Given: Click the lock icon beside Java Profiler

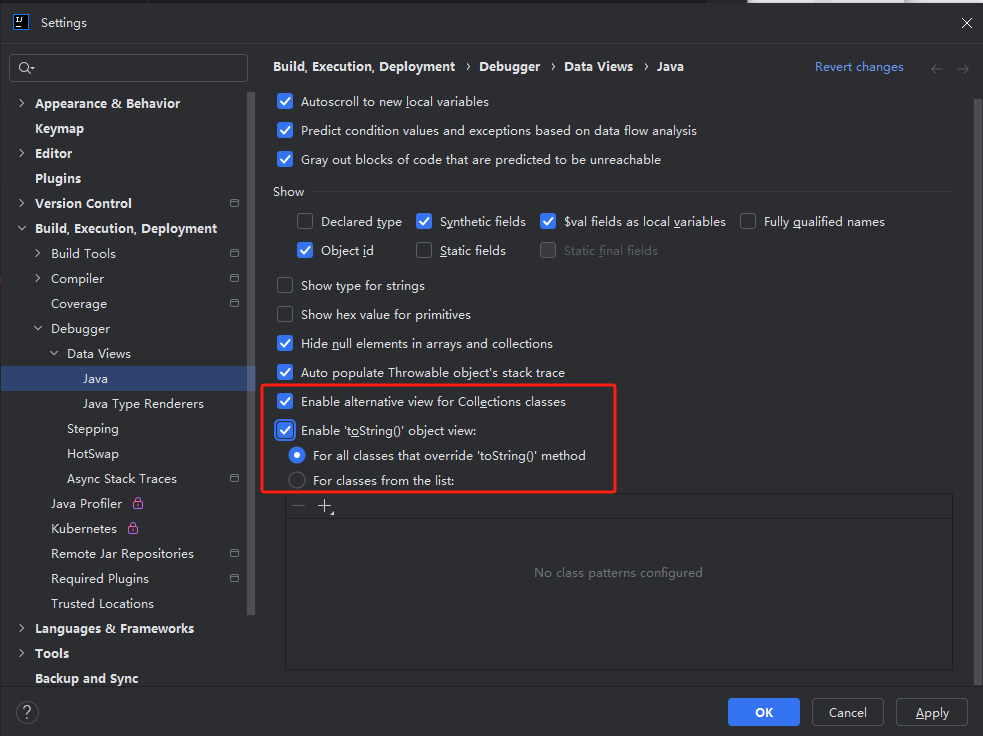Looking at the screenshot, I should point(138,504).
